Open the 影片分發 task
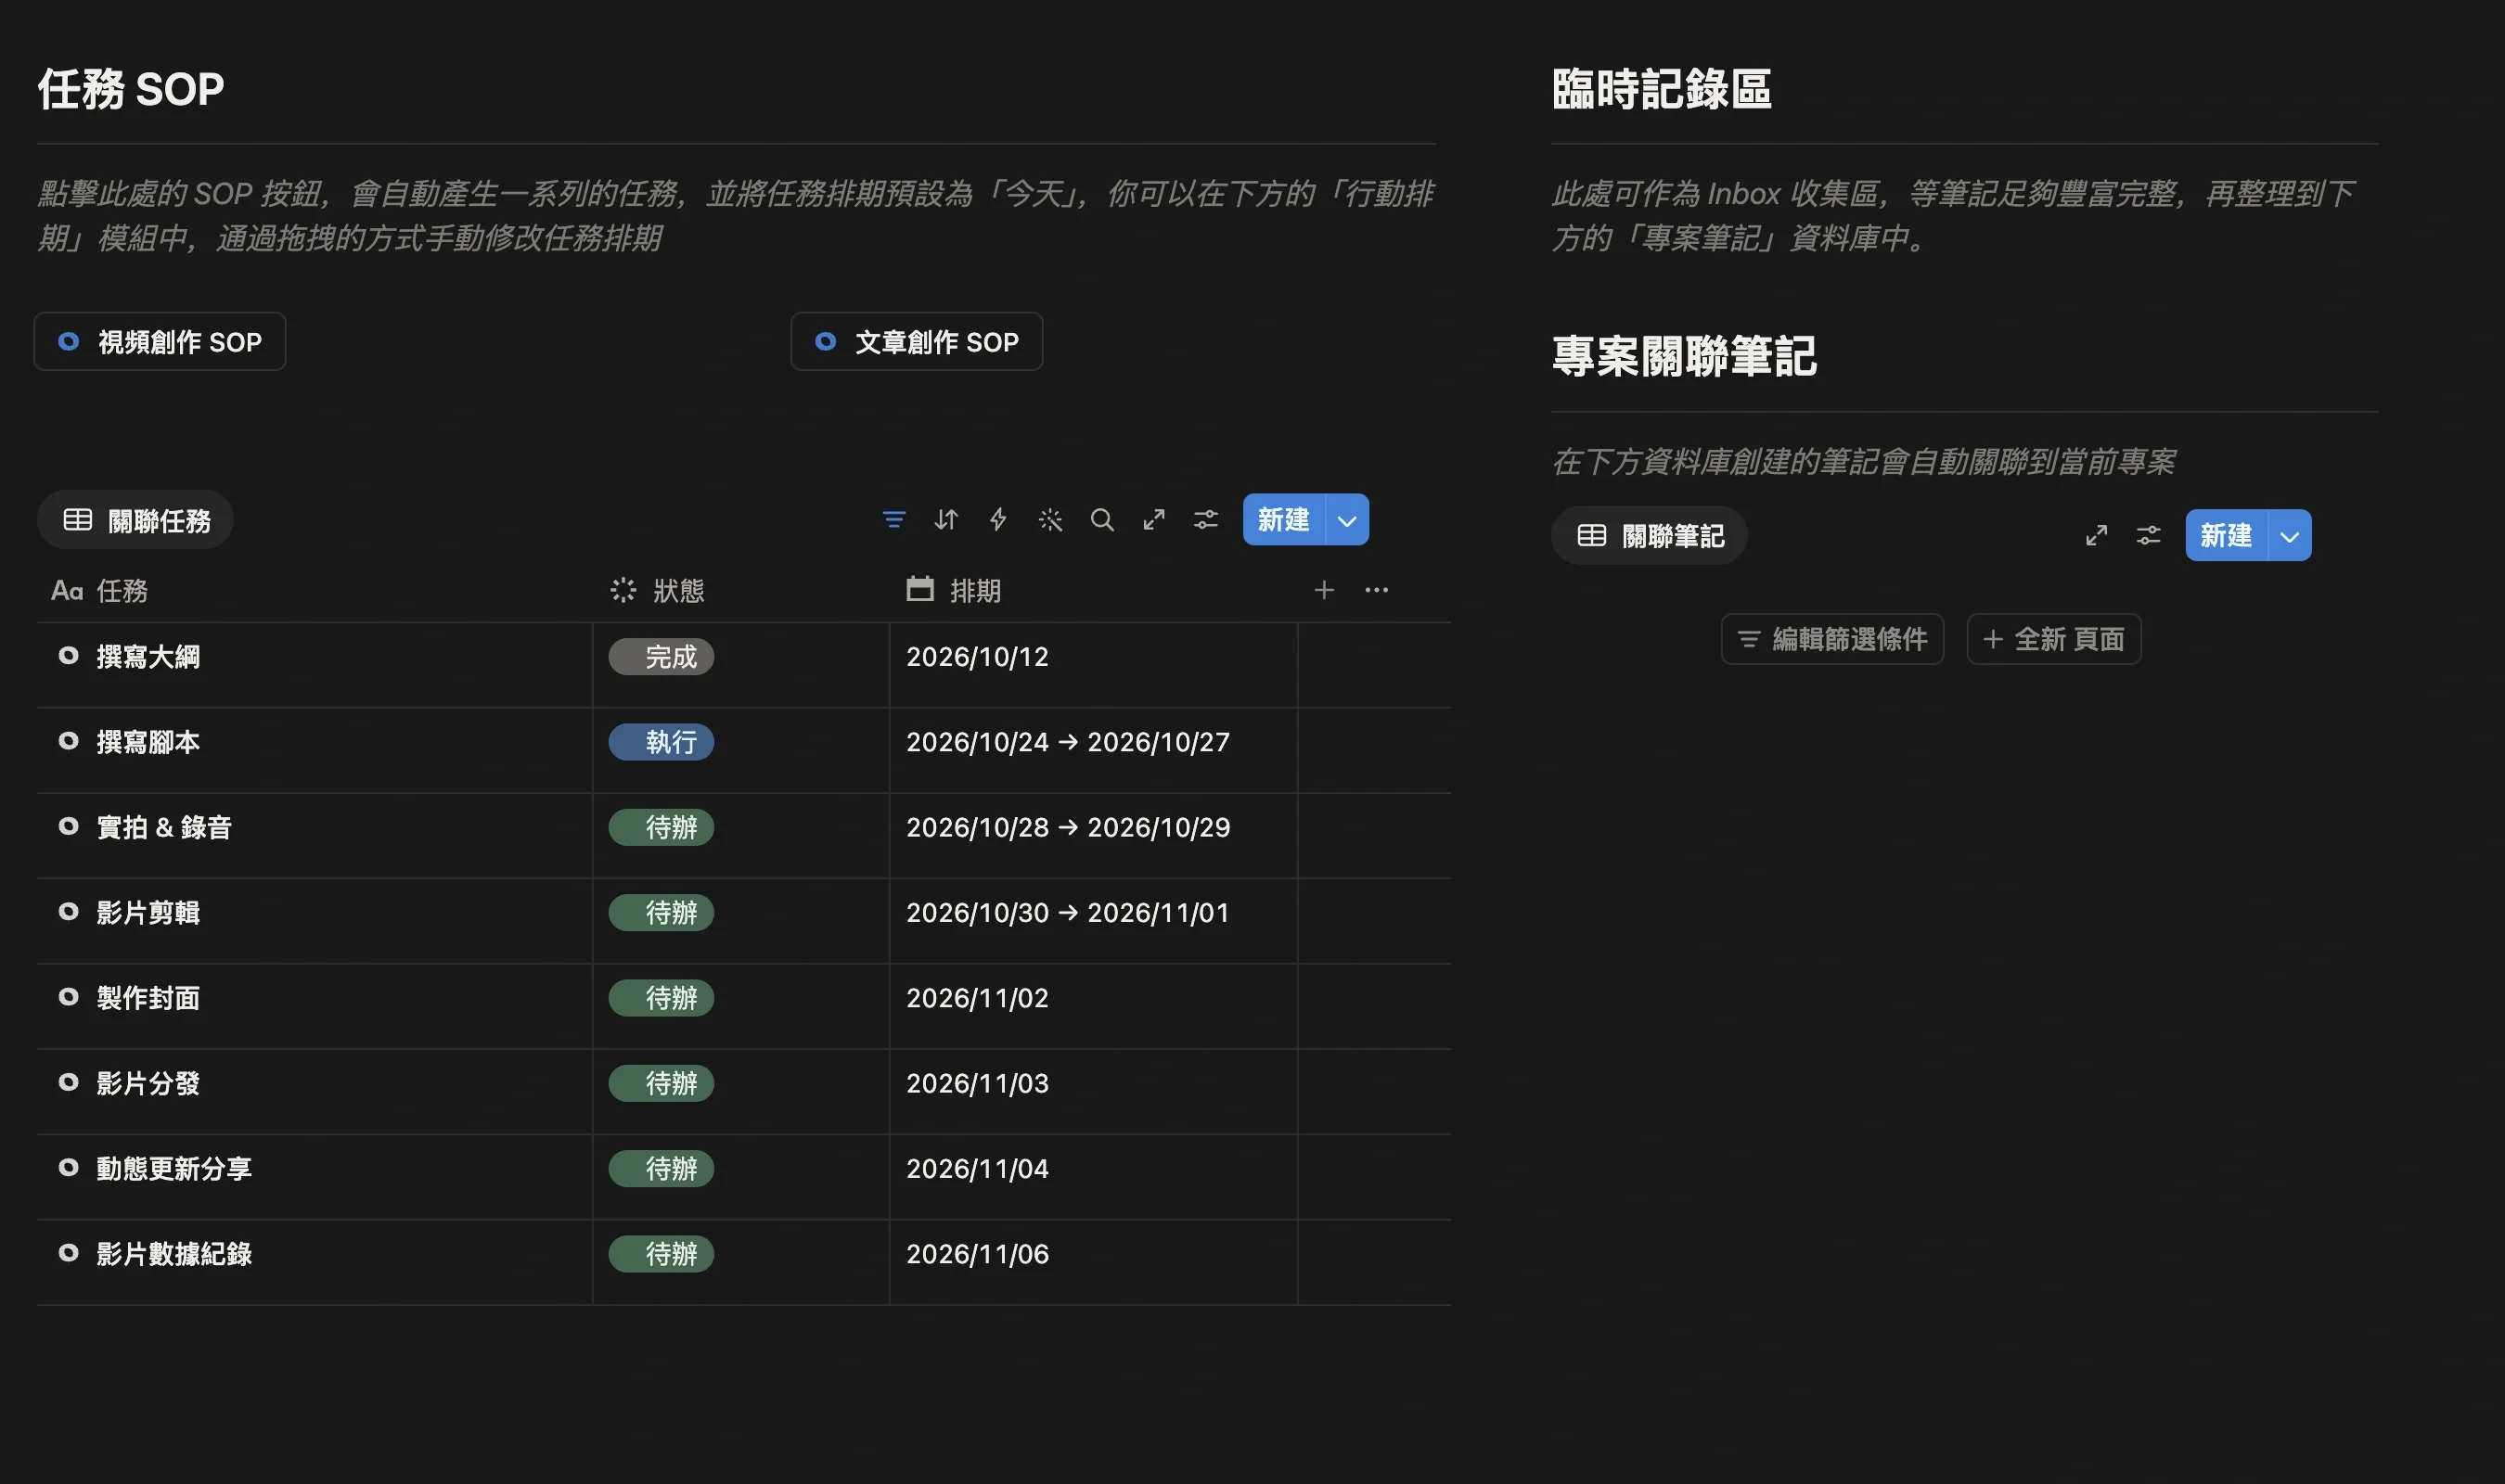This screenshot has width=2505, height=1484. pyautogui.click(x=148, y=1083)
